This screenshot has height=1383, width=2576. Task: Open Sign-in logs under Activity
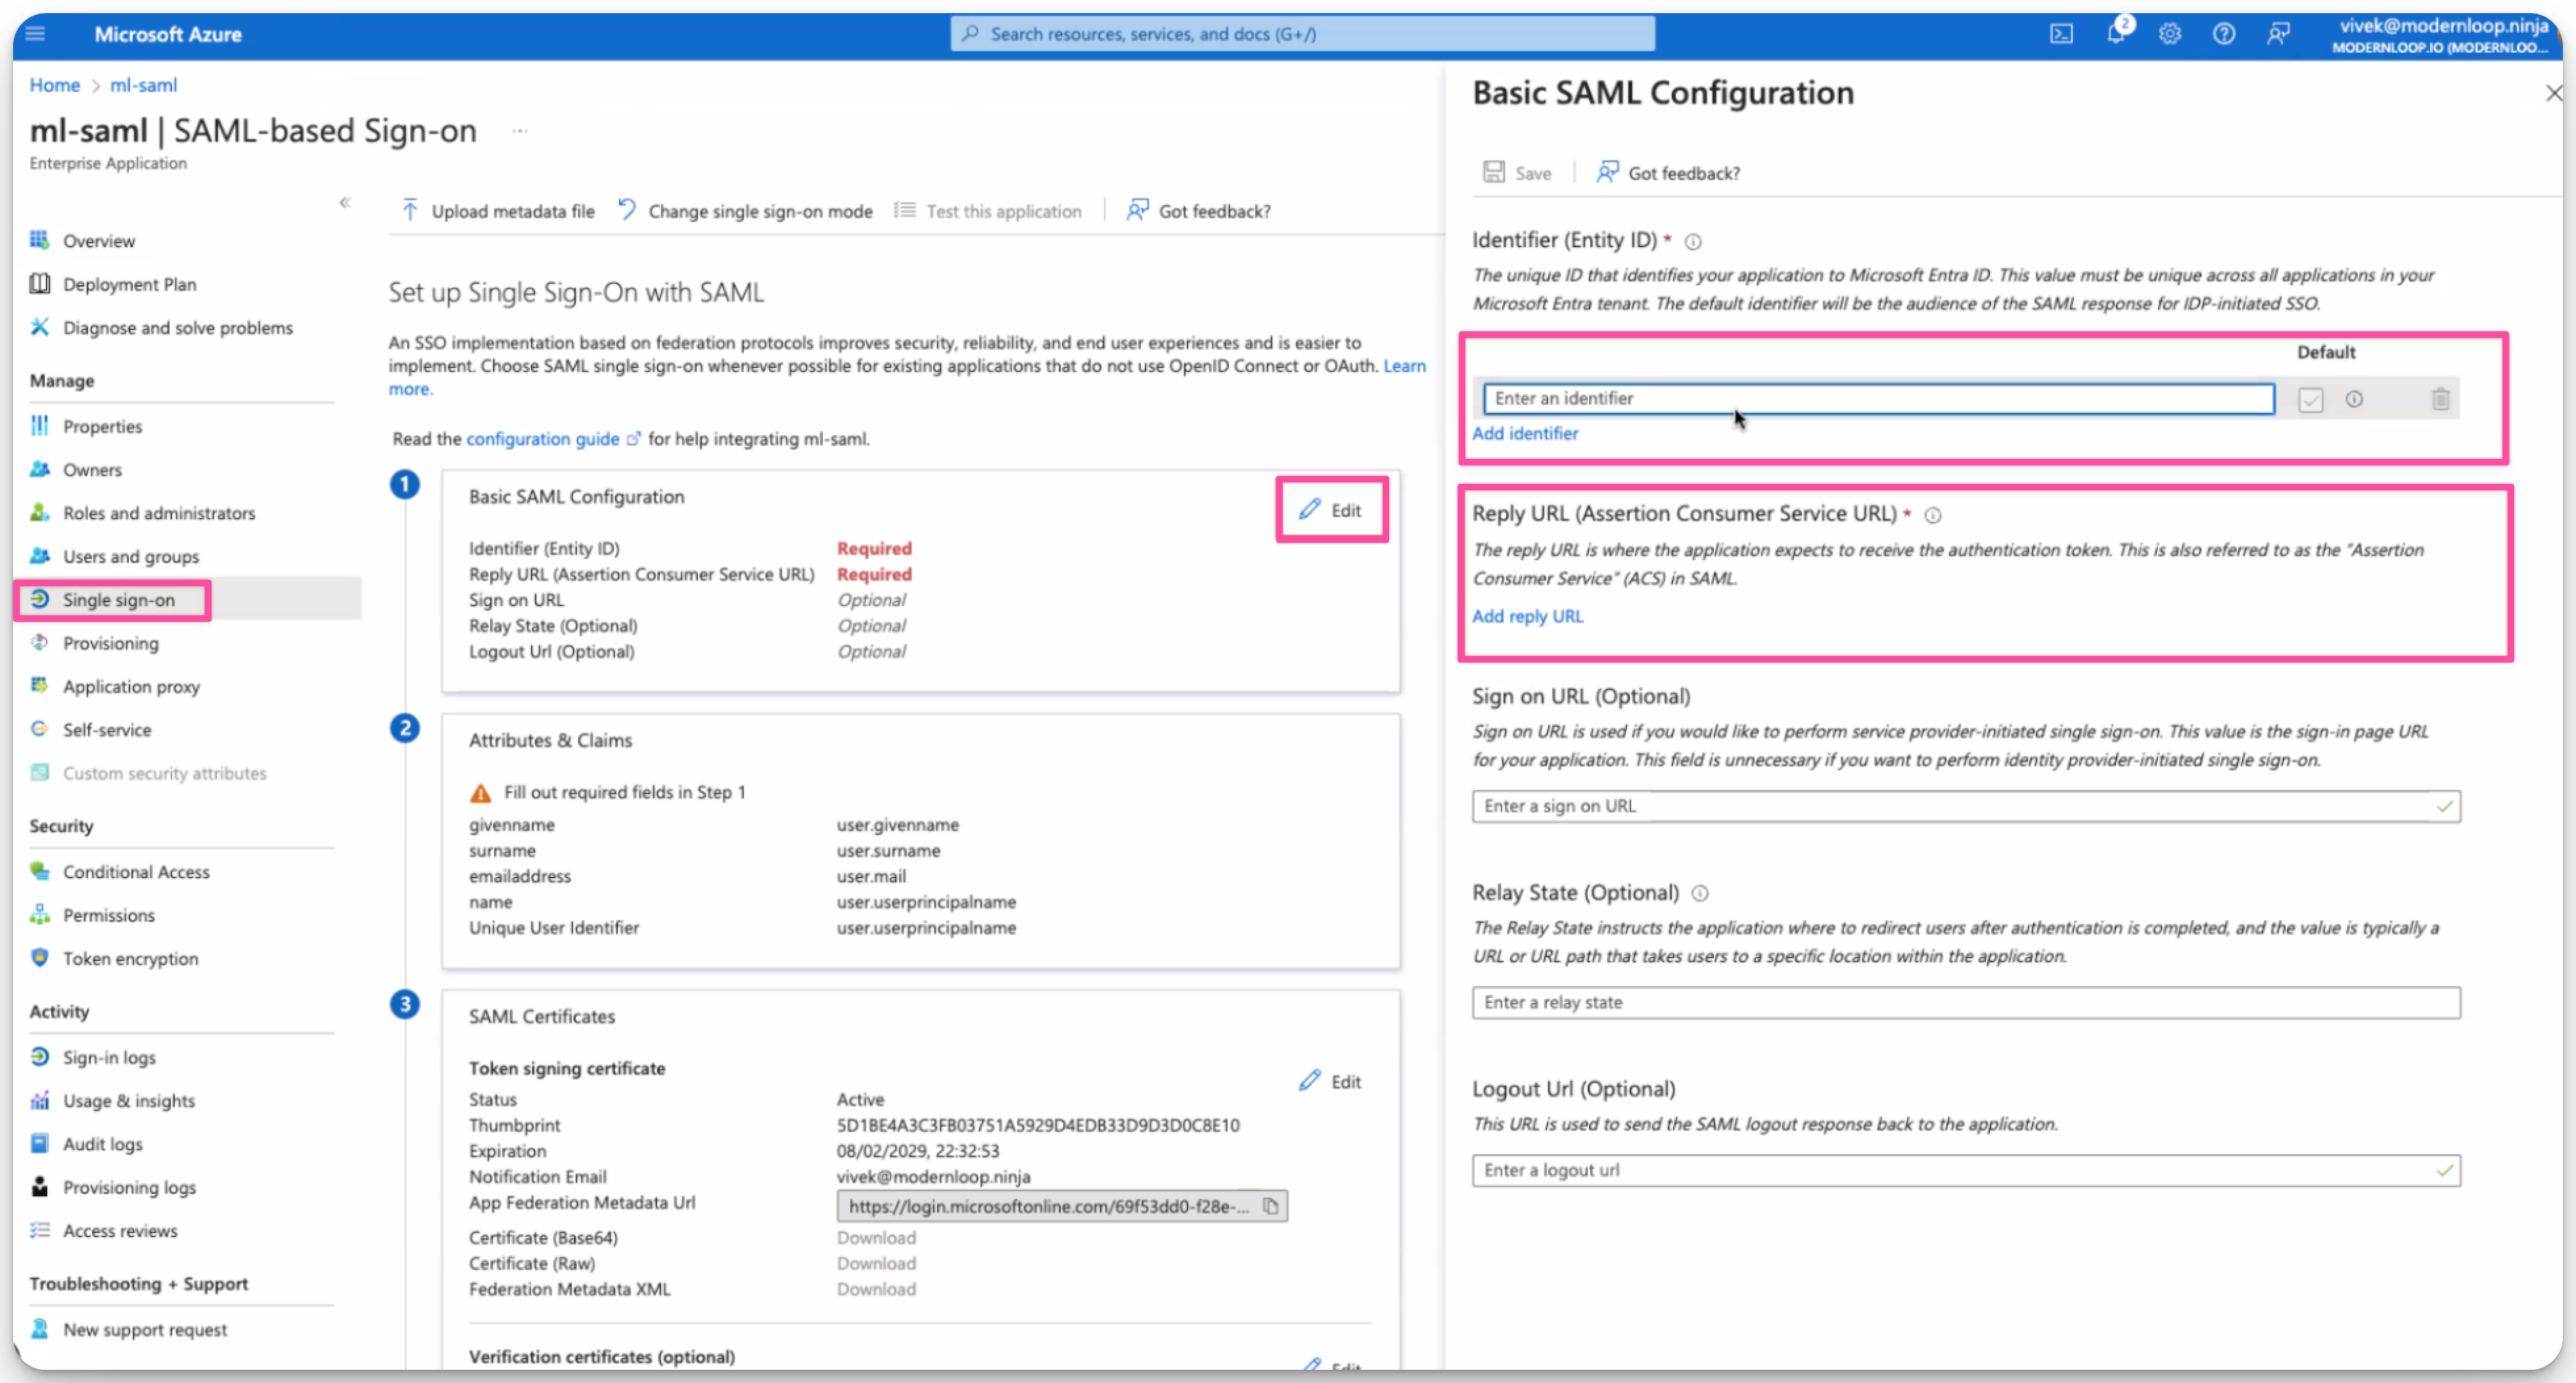tap(109, 1058)
